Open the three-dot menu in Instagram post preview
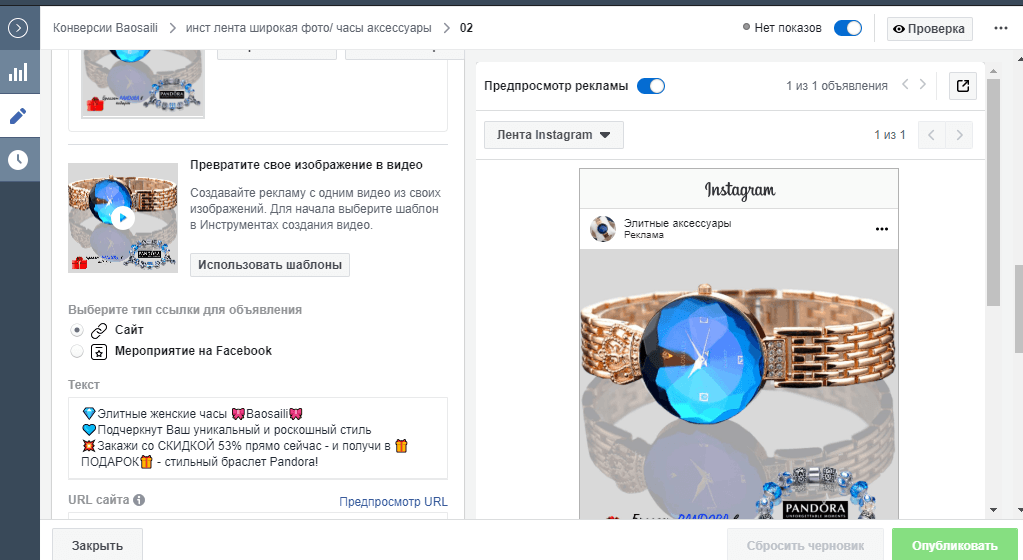The image size is (1023, 560). 881,229
